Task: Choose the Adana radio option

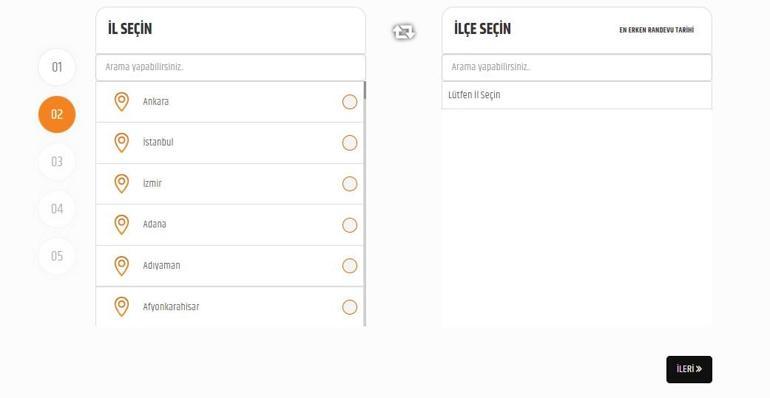Action: [350, 225]
